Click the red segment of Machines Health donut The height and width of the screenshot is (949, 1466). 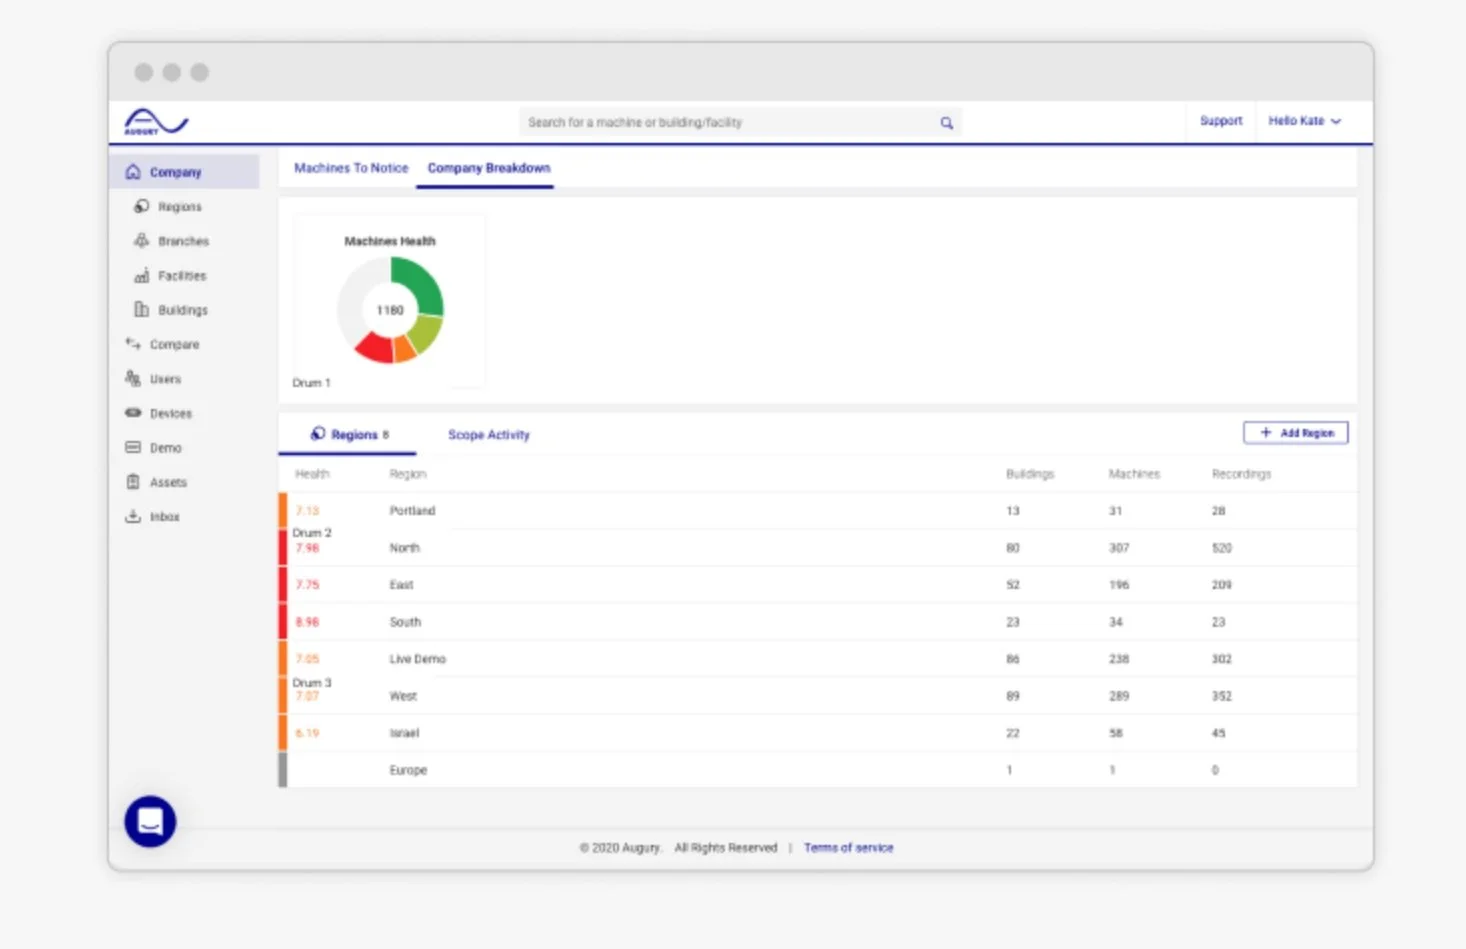(x=376, y=348)
